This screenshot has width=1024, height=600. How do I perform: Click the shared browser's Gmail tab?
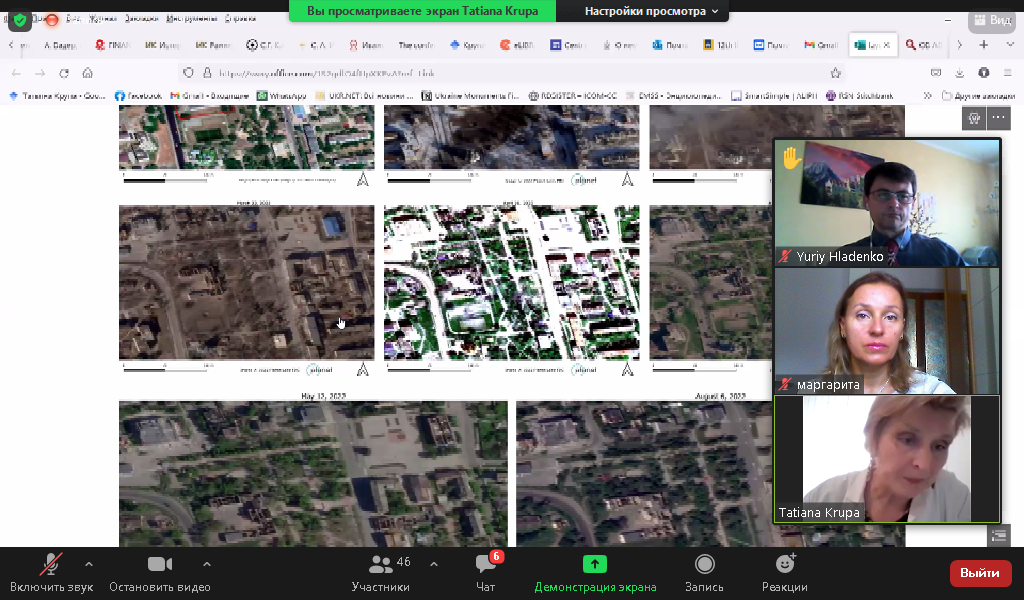(821, 45)
